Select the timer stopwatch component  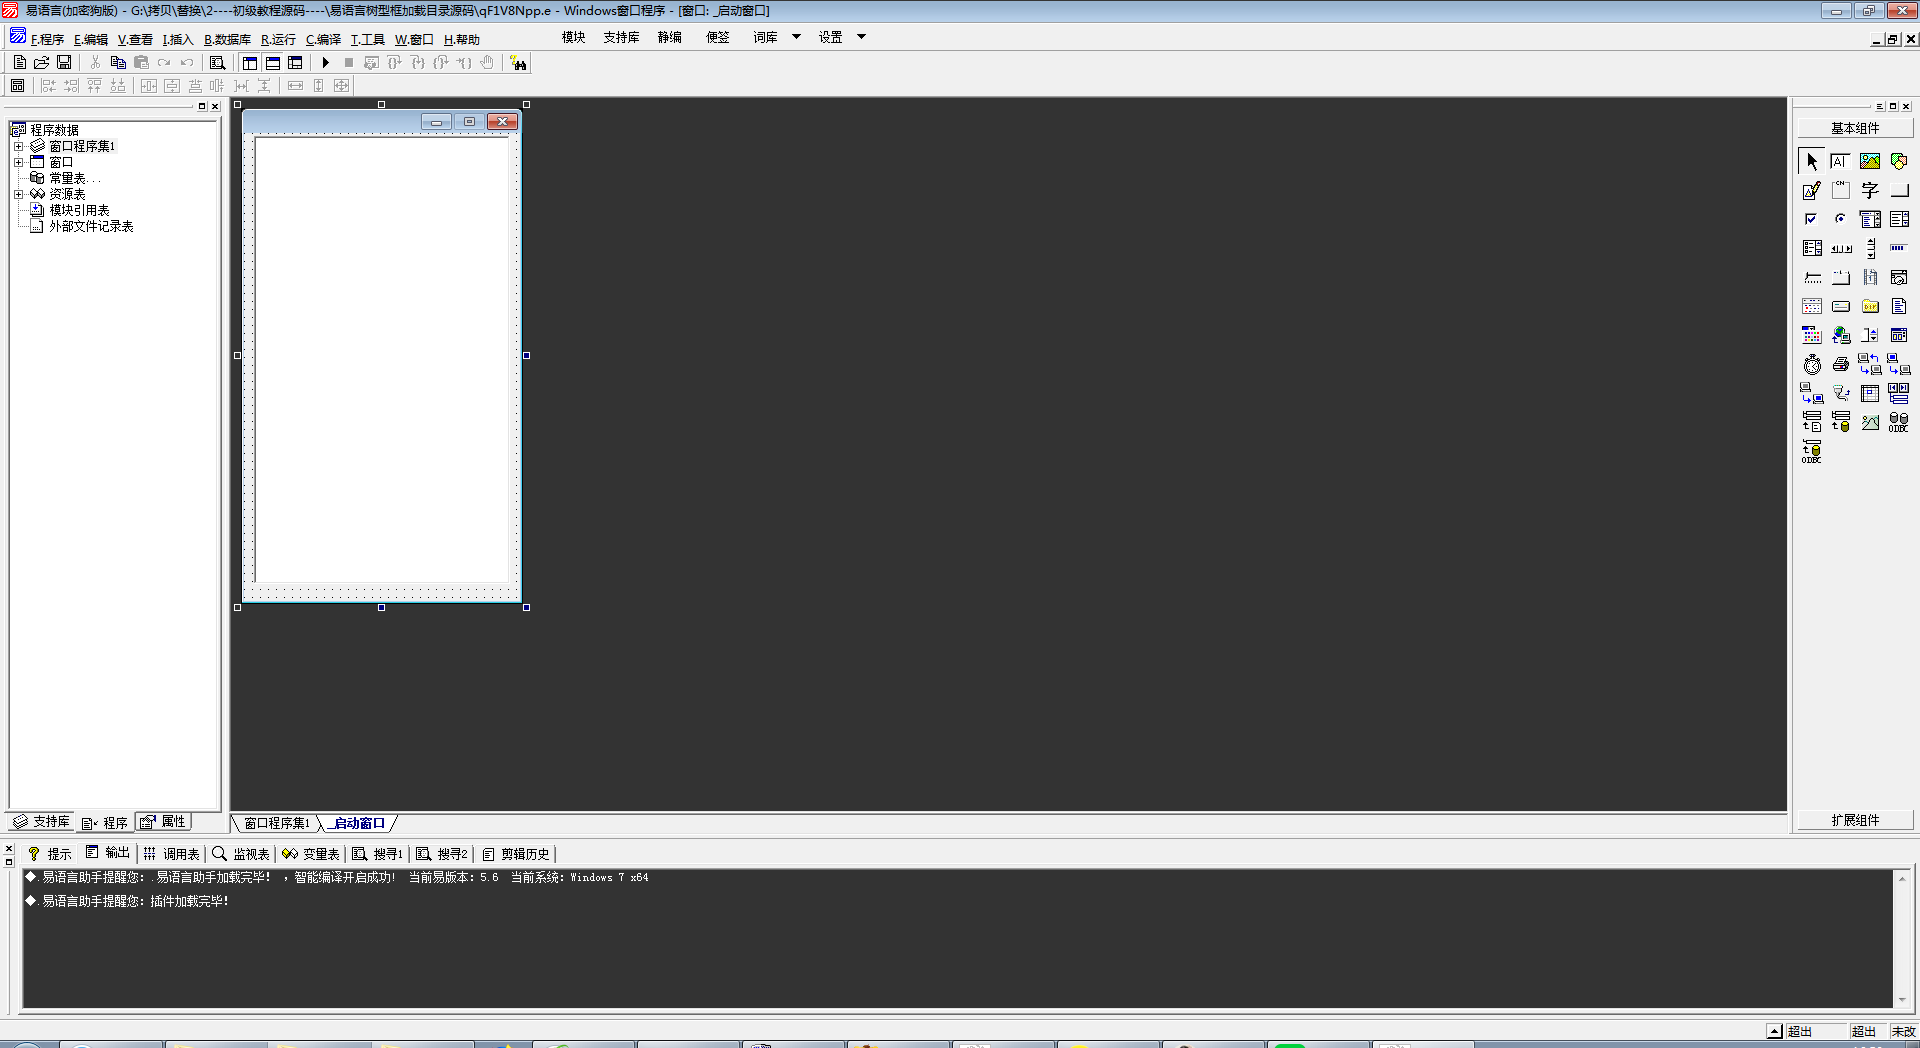(x=1812, y=365)
